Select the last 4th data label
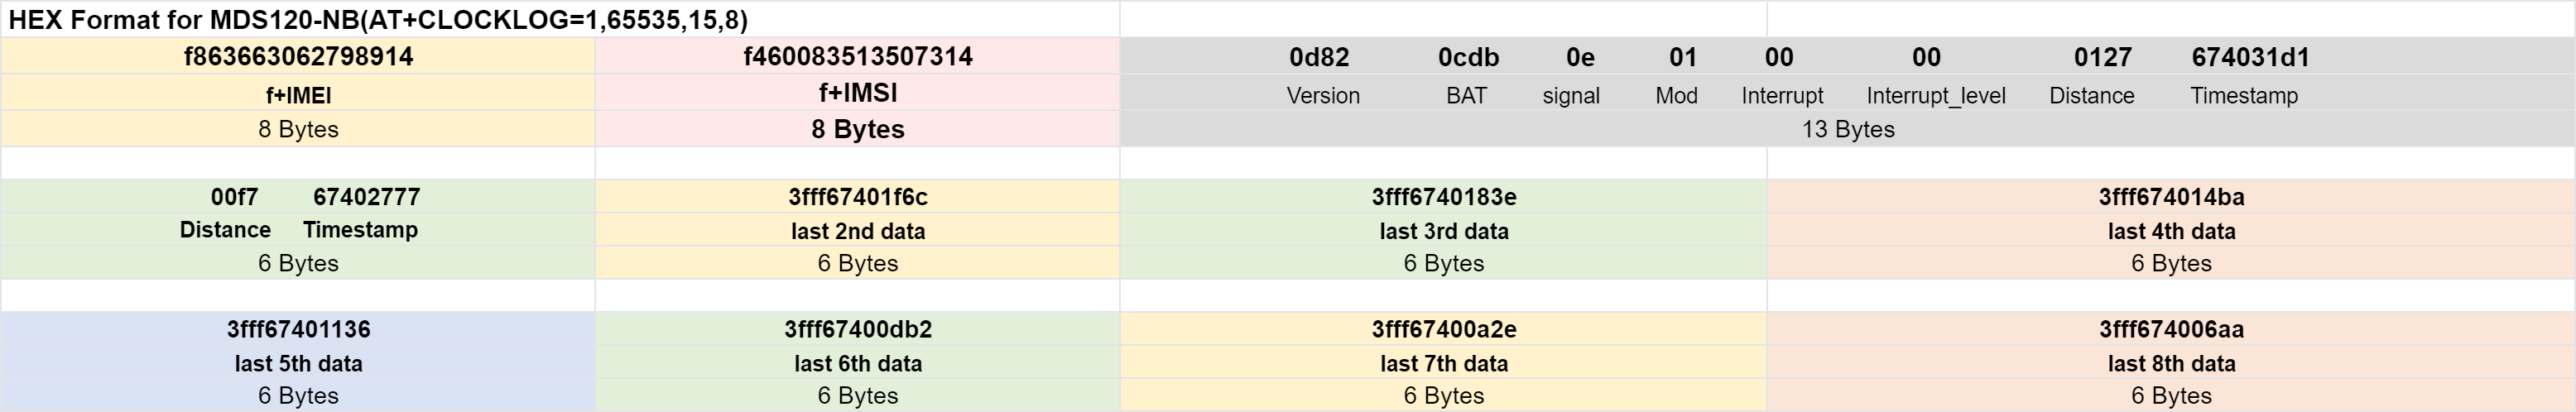 coord(2171,231)
